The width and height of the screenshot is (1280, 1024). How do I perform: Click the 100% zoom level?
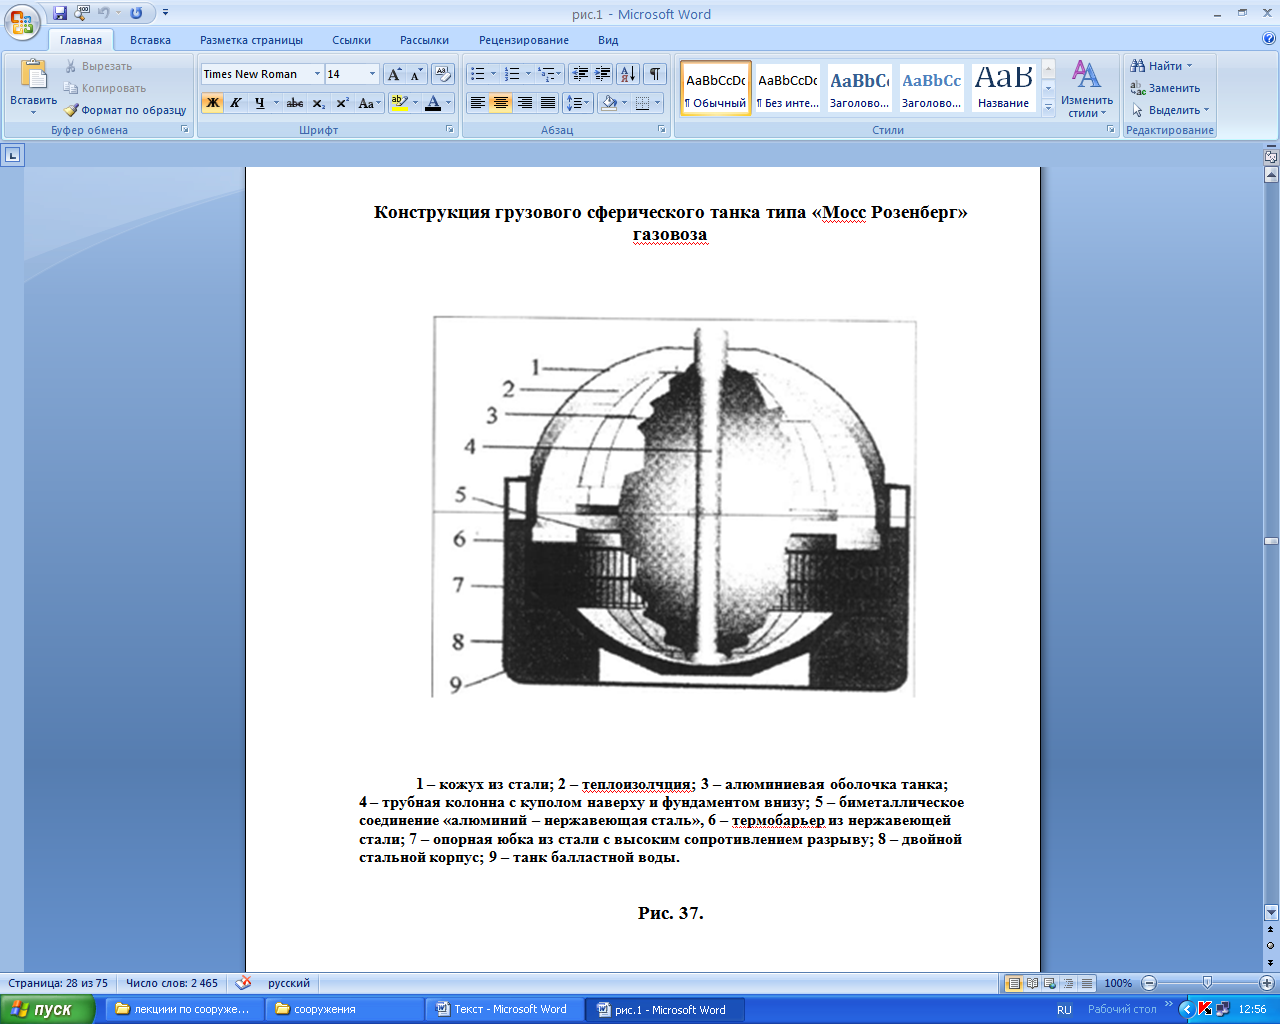click(x=1118, y=983)
